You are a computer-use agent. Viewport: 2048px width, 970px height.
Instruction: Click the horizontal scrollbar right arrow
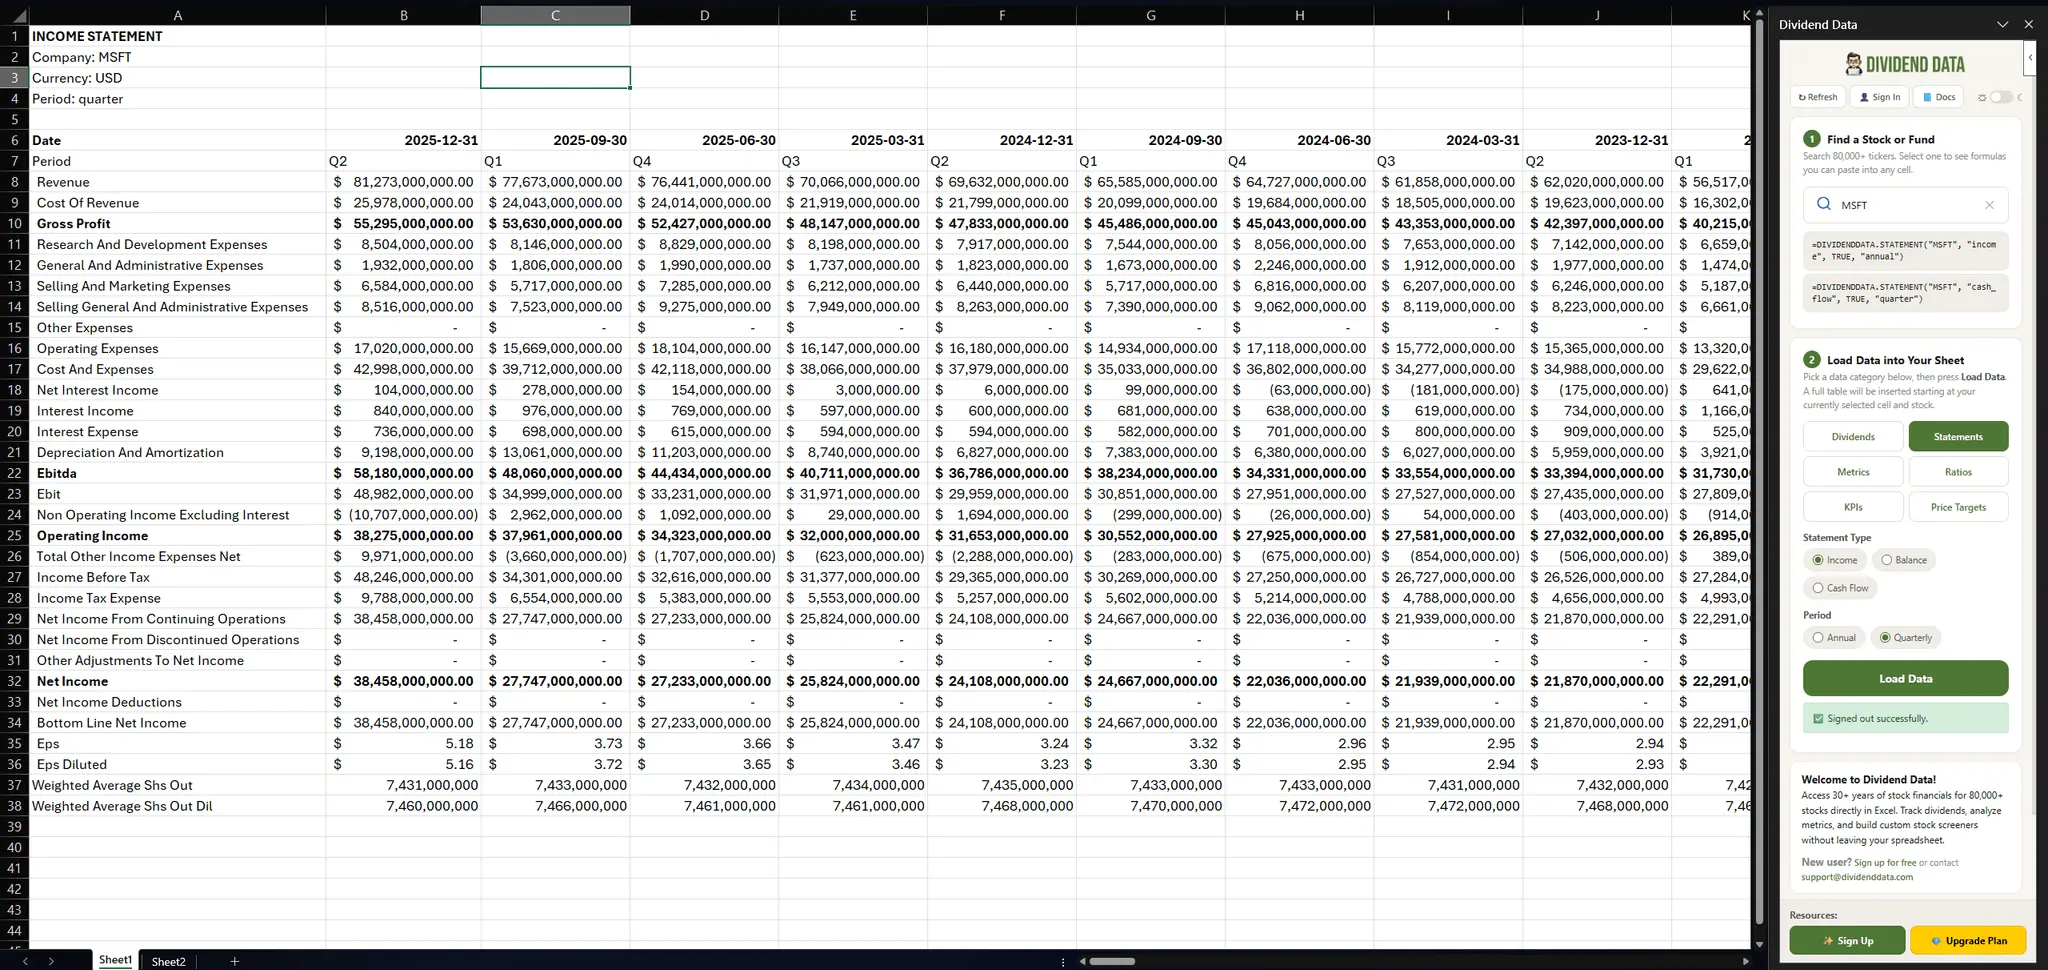(1745, 961)
